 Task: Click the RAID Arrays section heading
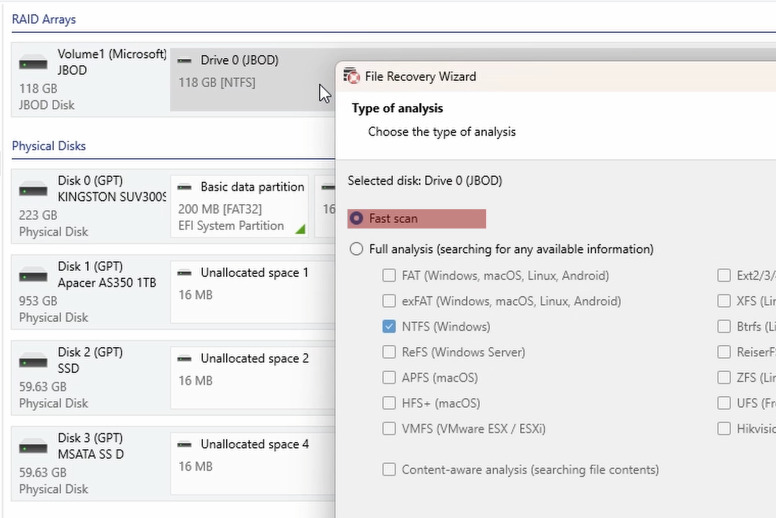pyautogui.click(x=44, y=19)
